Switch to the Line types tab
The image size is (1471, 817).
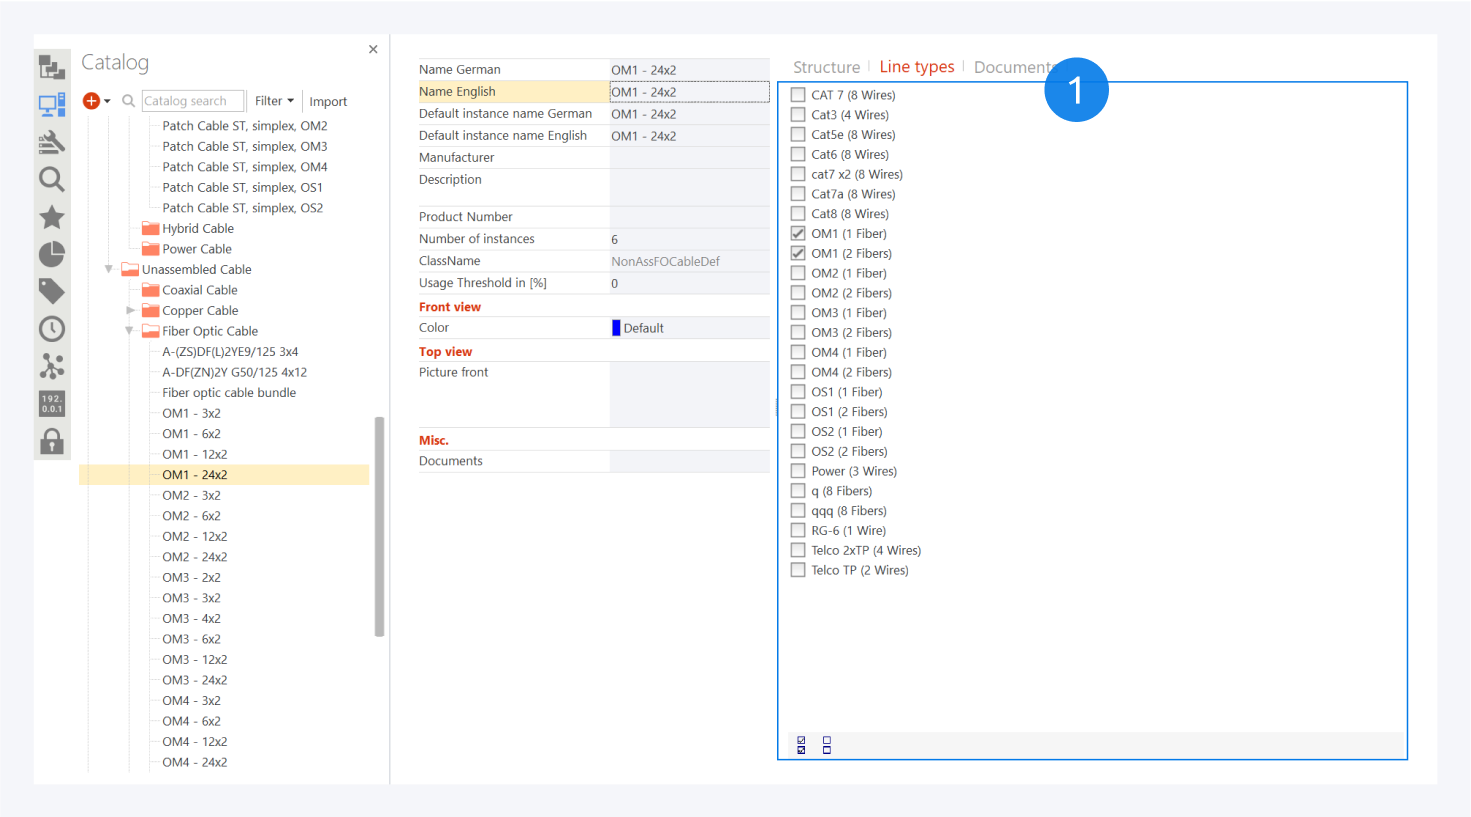[916, 67]
